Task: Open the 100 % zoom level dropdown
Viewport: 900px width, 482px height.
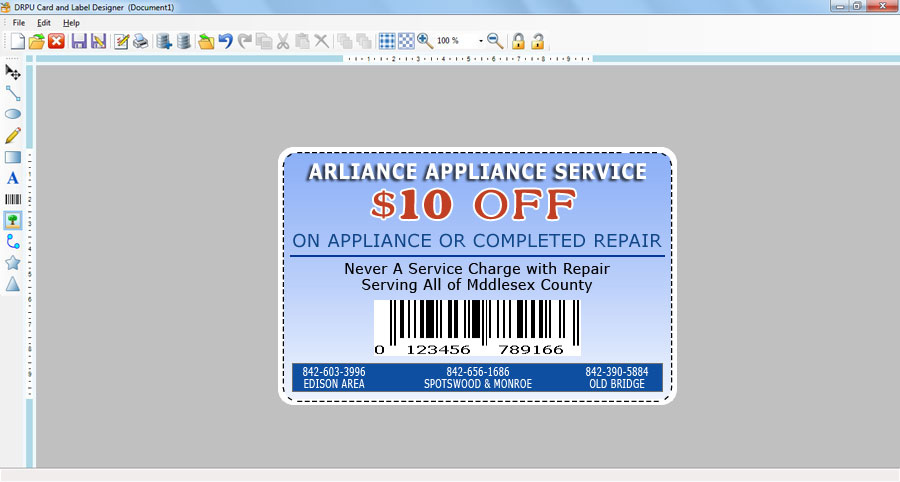Action: (480, 41)
